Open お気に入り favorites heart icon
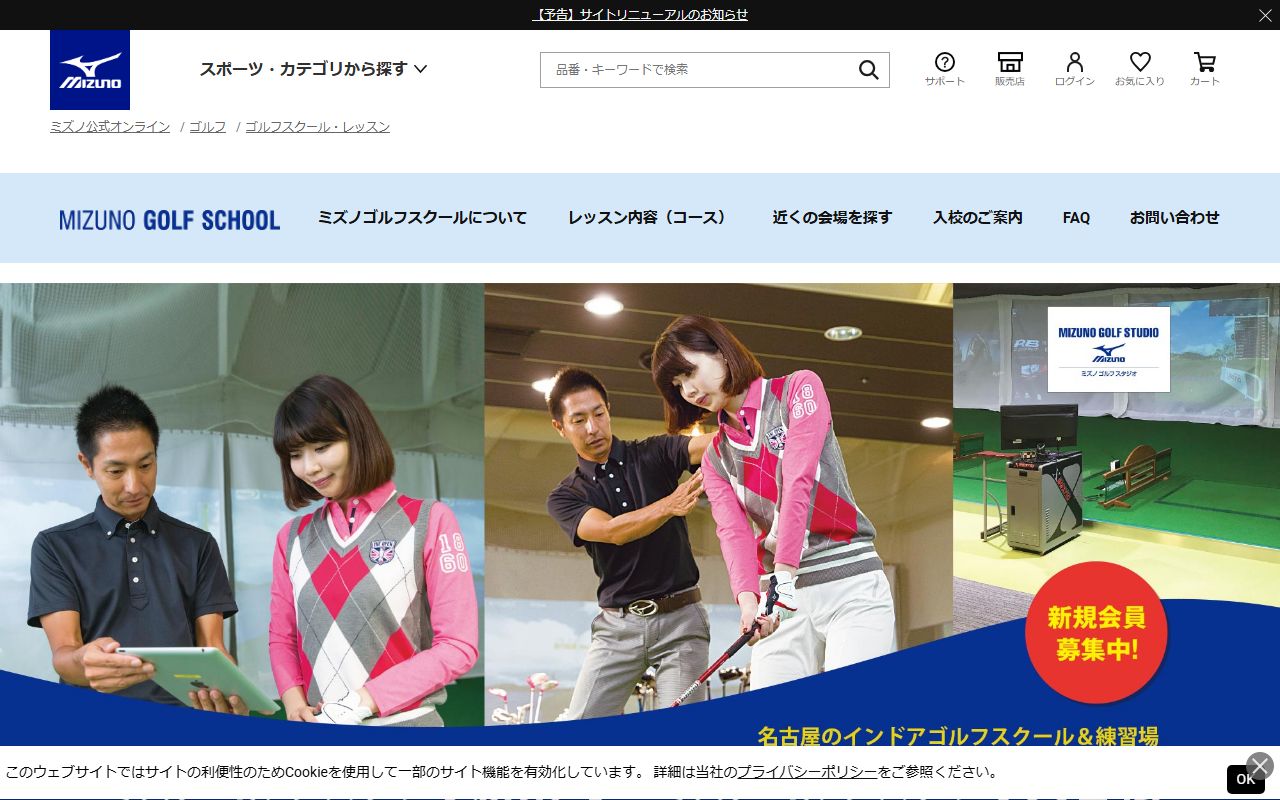The image size is (1280, 800). [1140, 69]
